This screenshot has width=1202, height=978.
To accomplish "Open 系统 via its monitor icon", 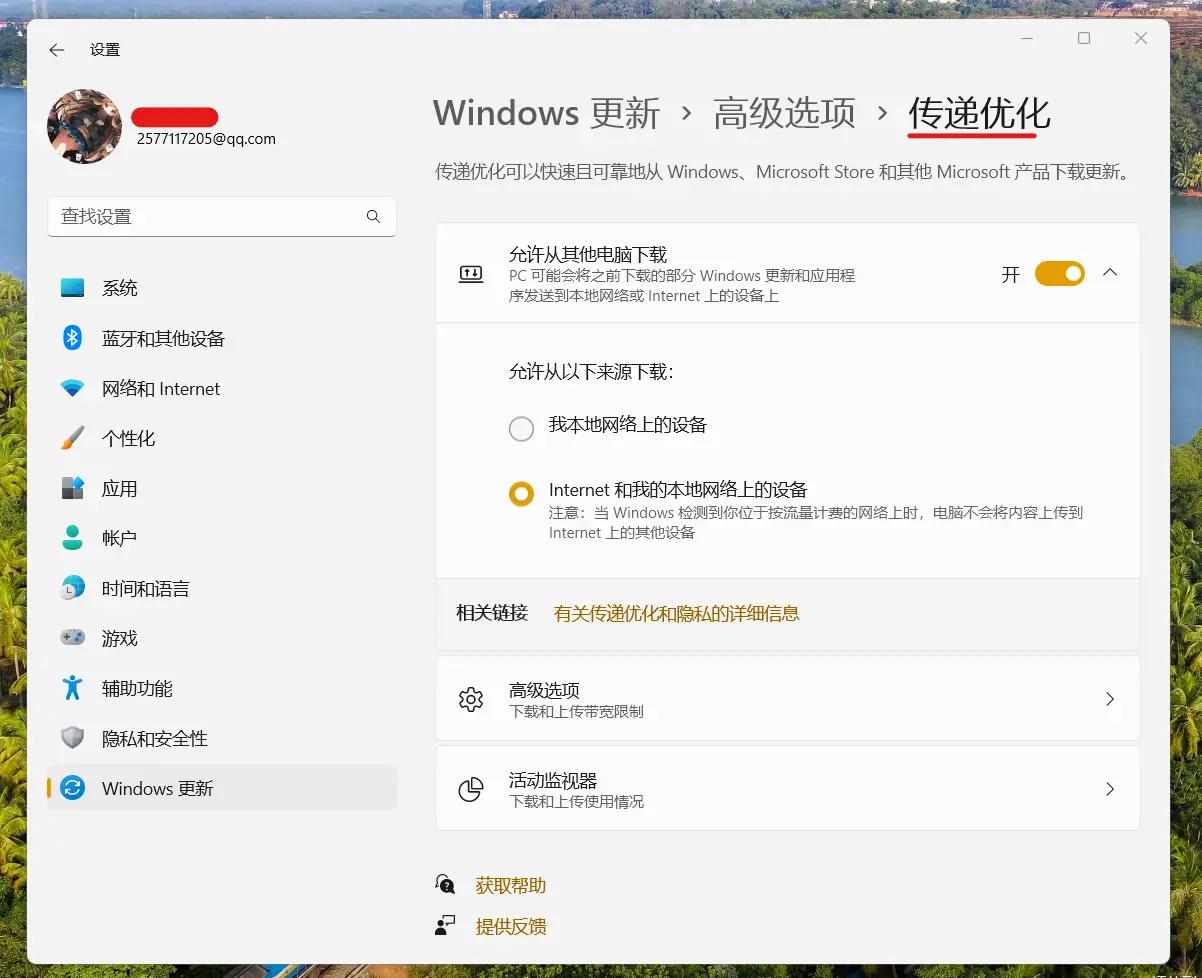I will click(x=72, y=288).
